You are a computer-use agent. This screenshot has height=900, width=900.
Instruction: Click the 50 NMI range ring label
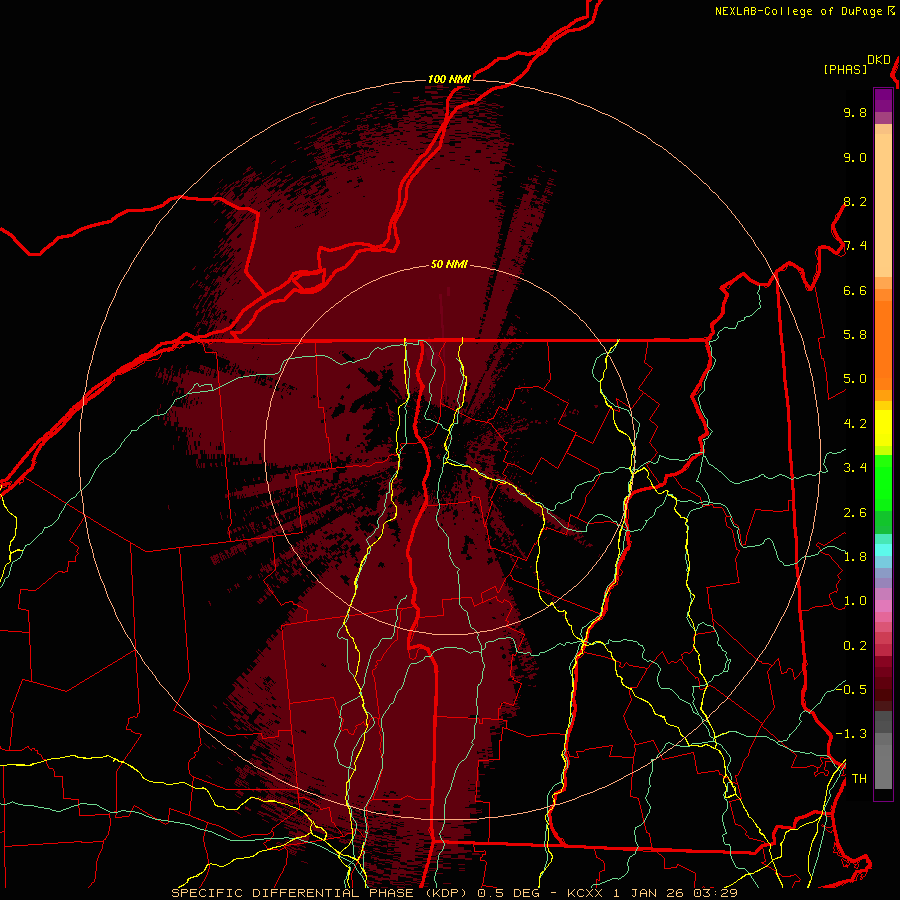click(449, 264)
